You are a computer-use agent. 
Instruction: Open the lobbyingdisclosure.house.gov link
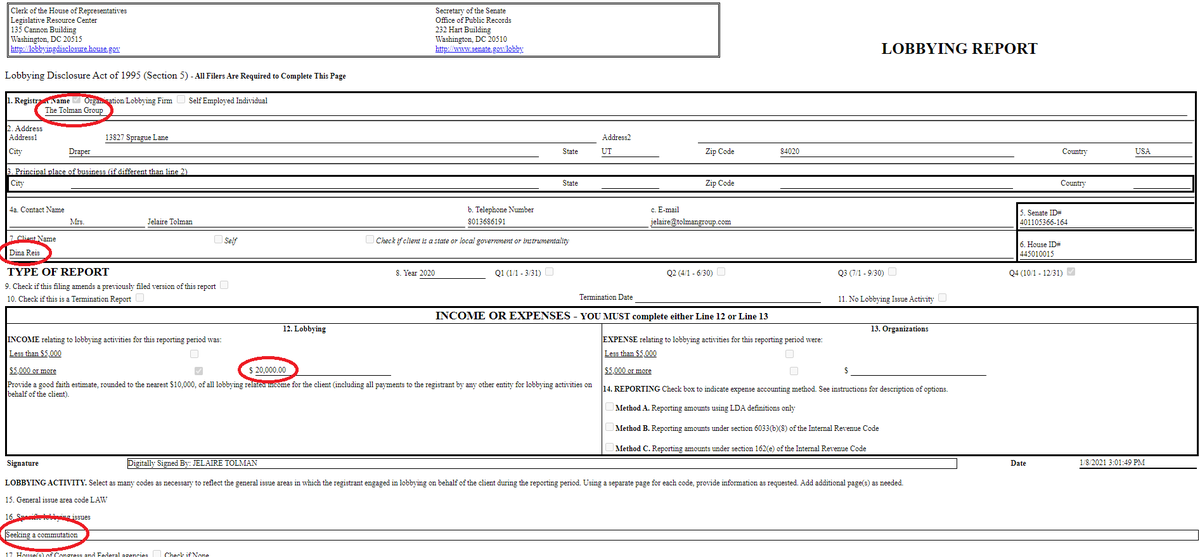tap(66, 49)
